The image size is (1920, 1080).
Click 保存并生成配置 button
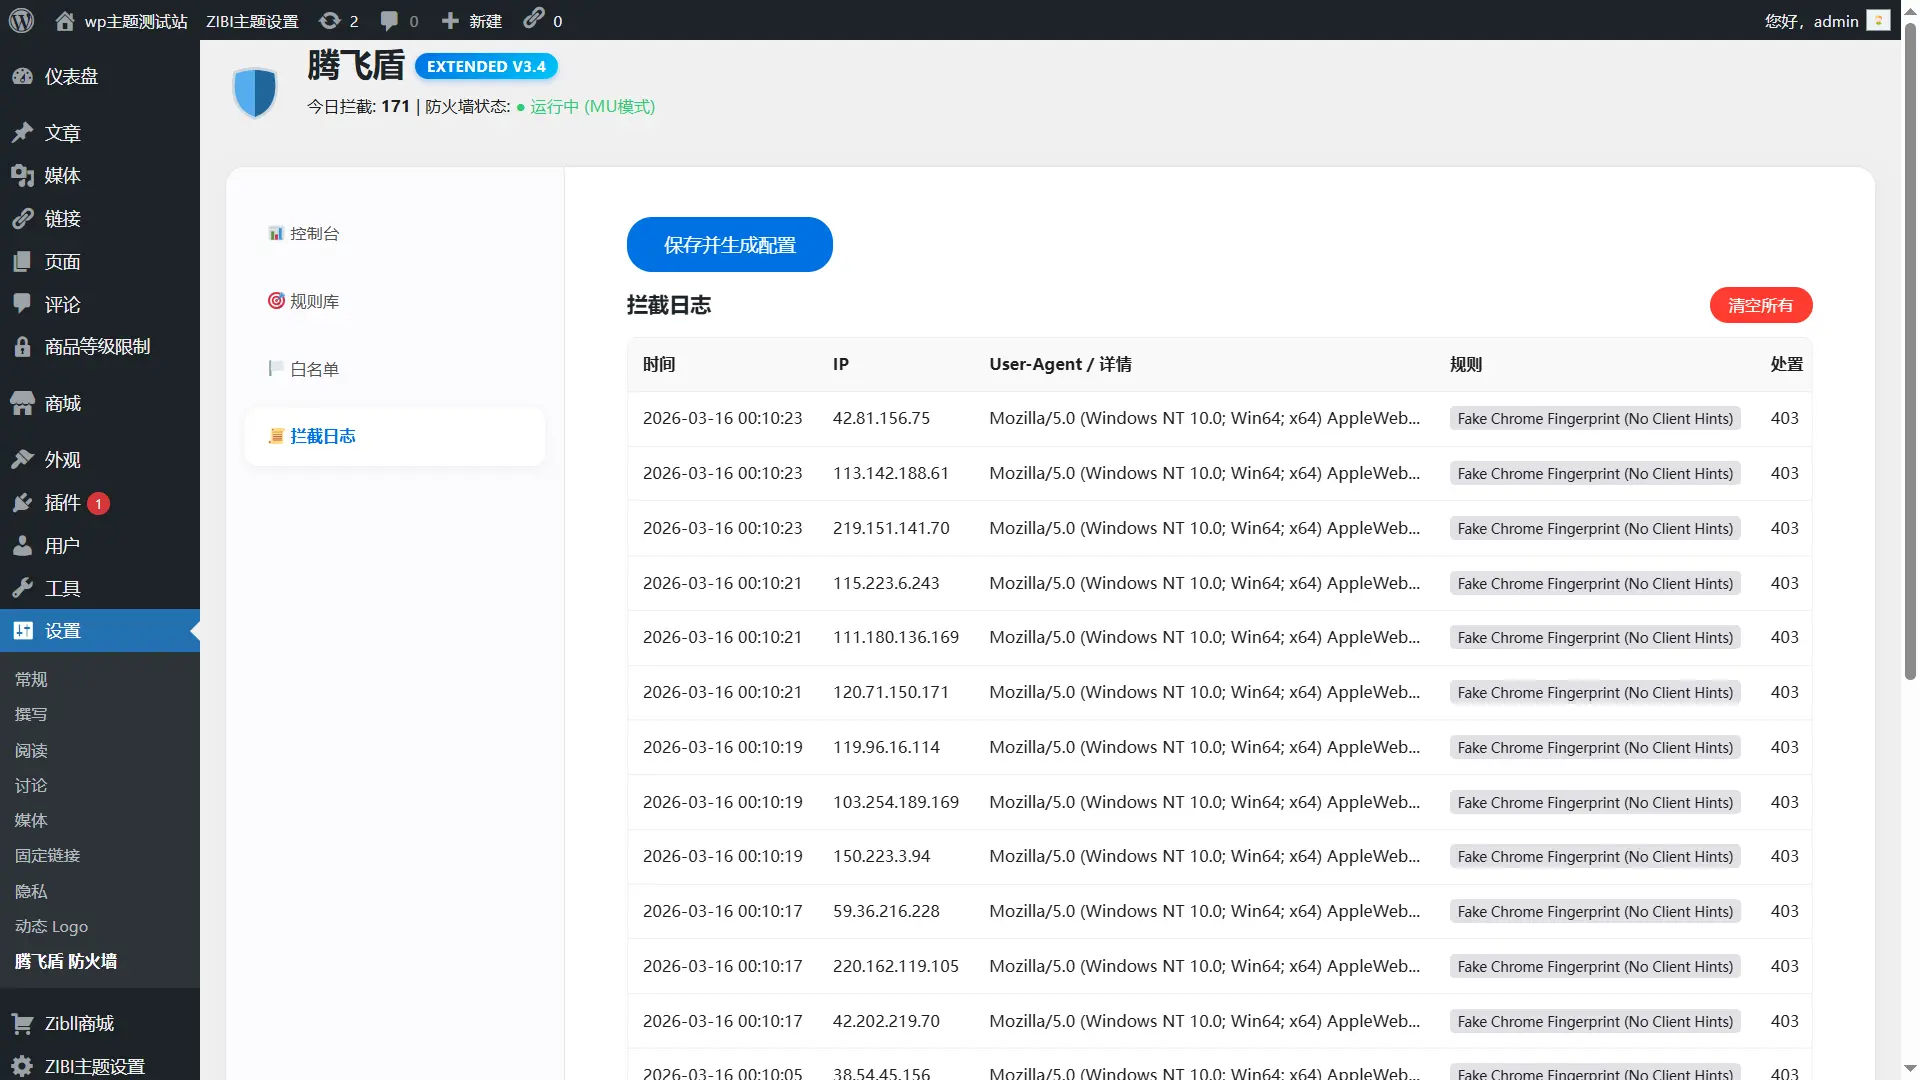(x=729, y=244)
